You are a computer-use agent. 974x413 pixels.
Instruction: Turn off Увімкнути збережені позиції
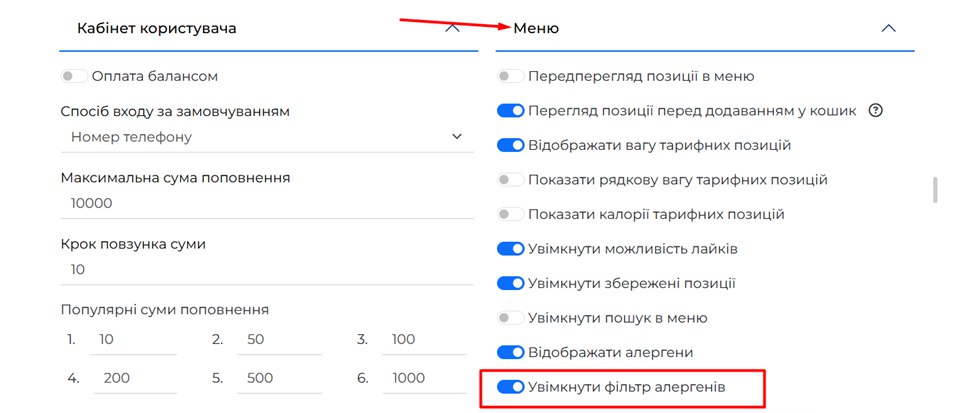pos(510,283)
